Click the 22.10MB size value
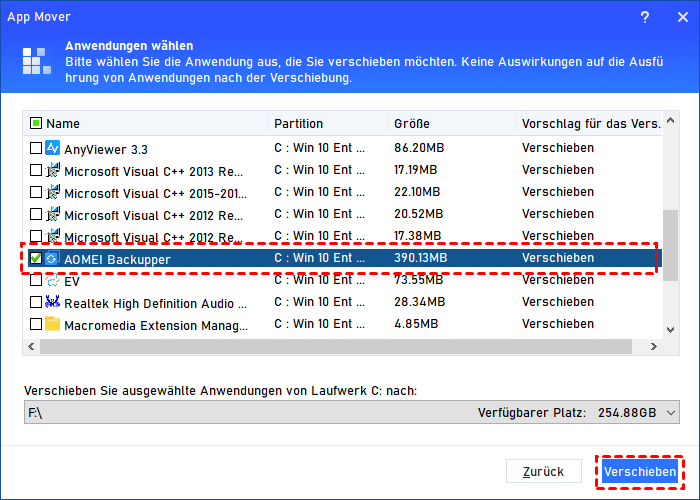700x500 pixels. click(x=417, y=192)
